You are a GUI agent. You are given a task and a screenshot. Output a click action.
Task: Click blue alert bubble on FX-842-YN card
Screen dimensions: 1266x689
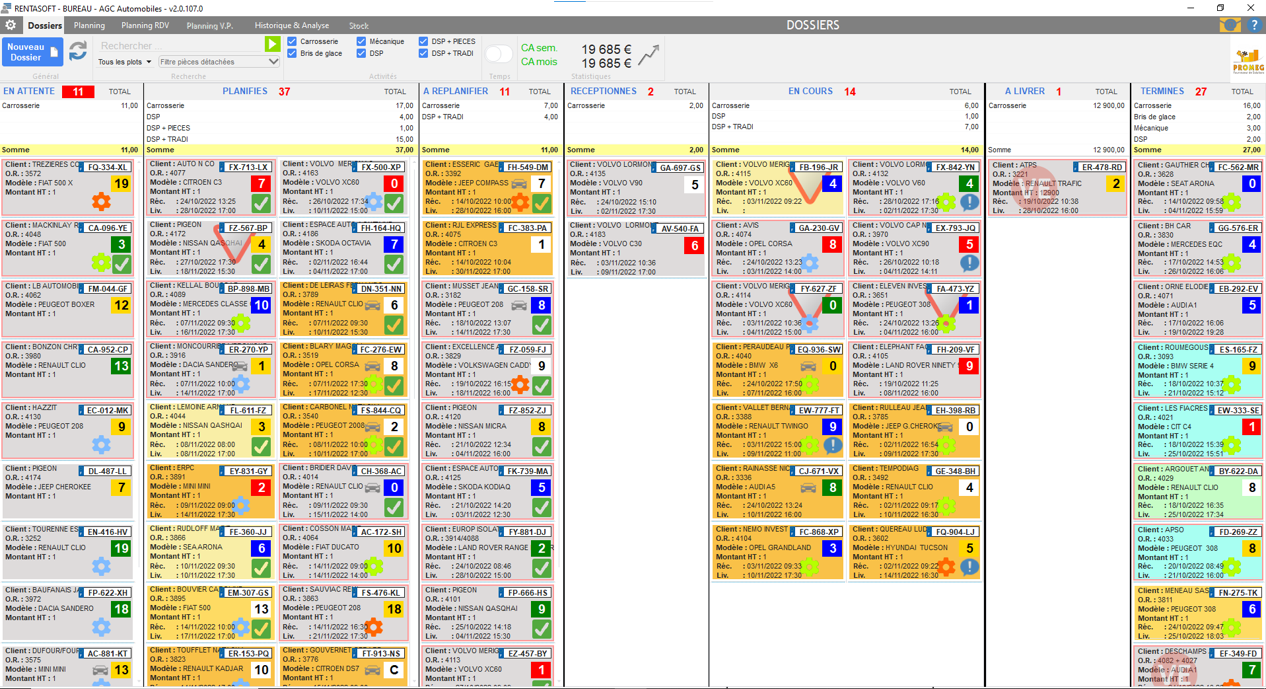969,203
